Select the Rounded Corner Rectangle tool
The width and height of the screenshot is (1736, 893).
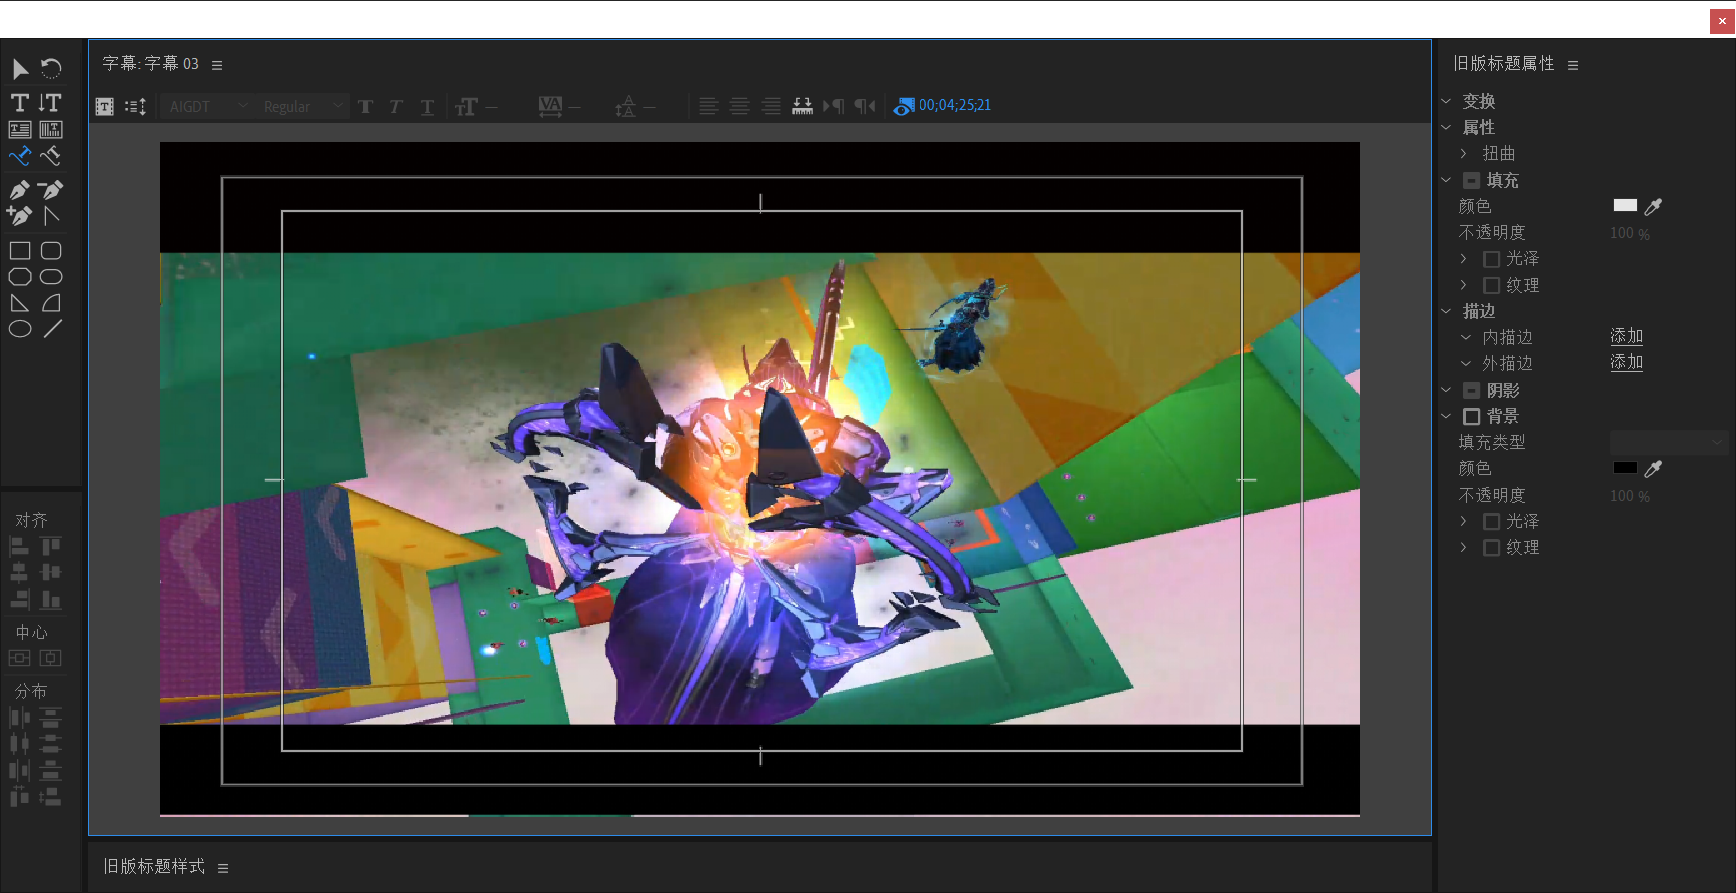point(51,251)
